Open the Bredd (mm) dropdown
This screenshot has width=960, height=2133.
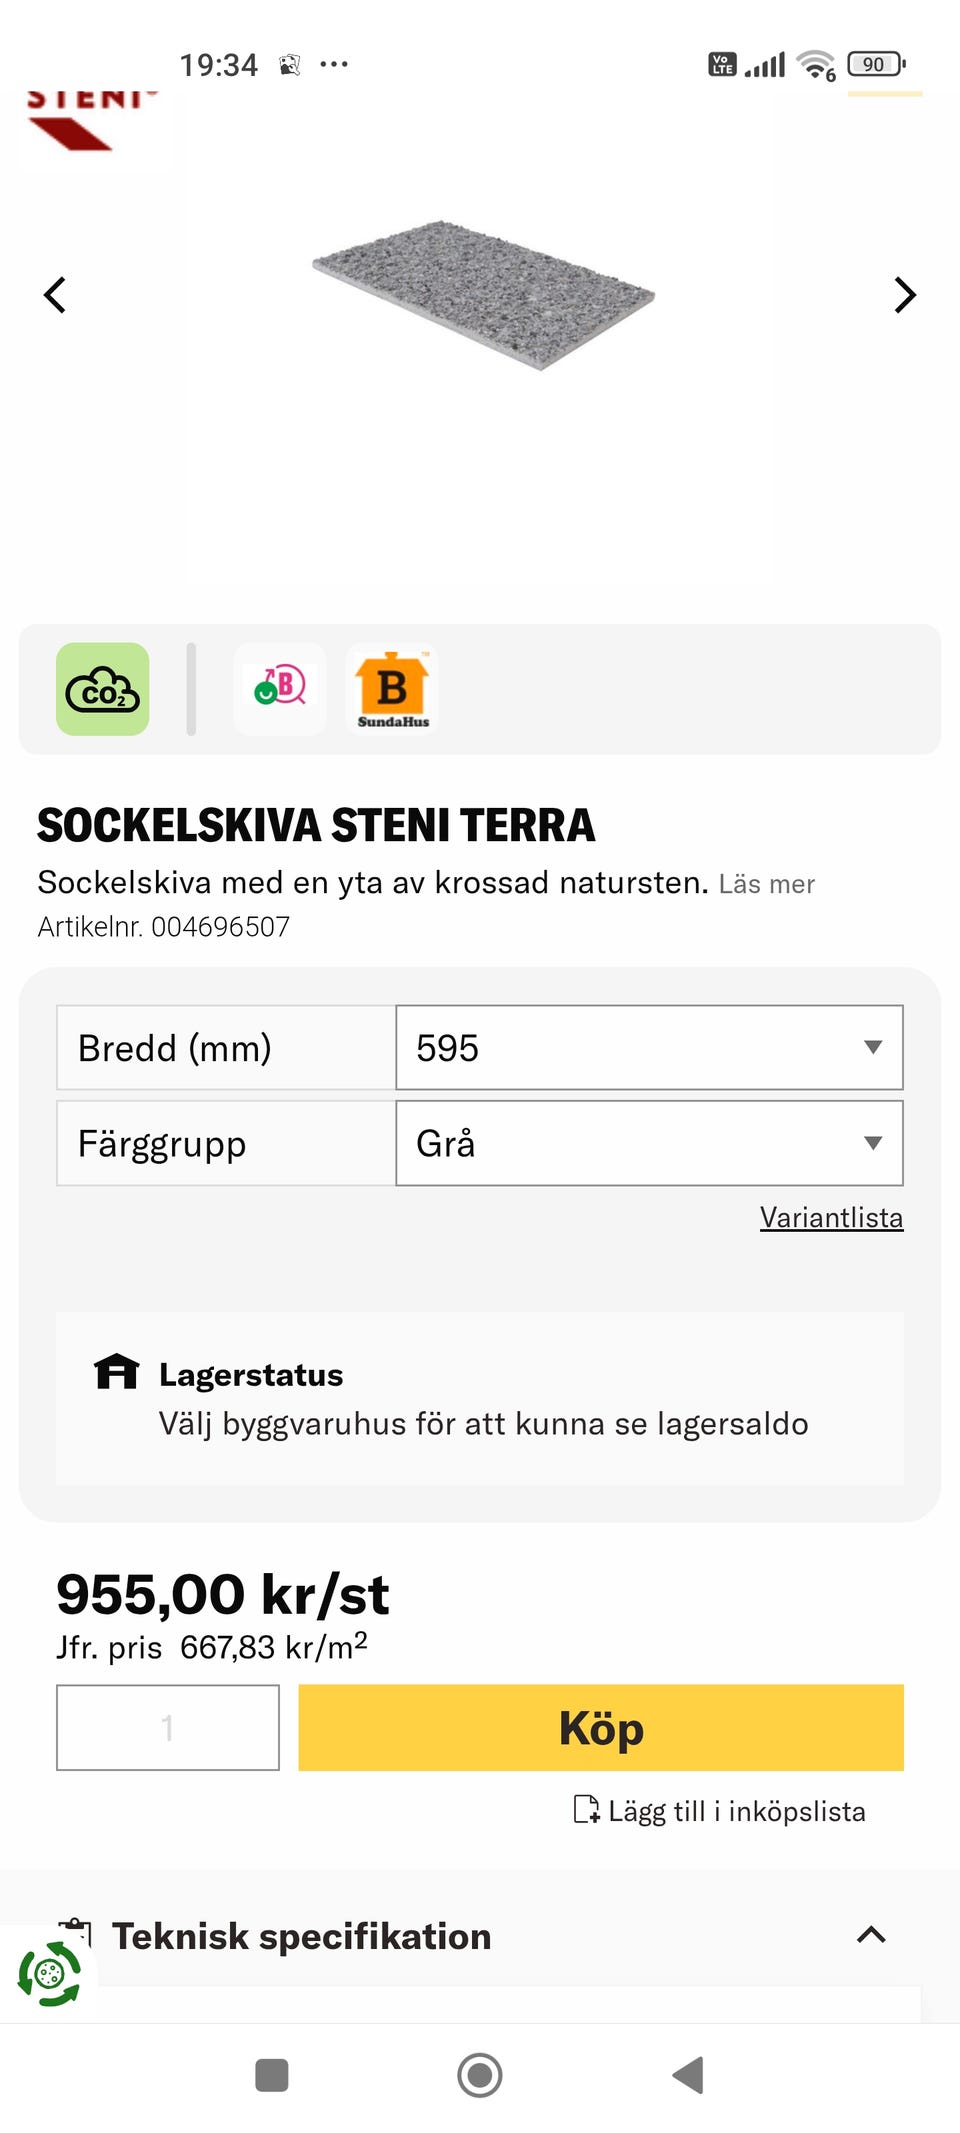pos(649,1047)
